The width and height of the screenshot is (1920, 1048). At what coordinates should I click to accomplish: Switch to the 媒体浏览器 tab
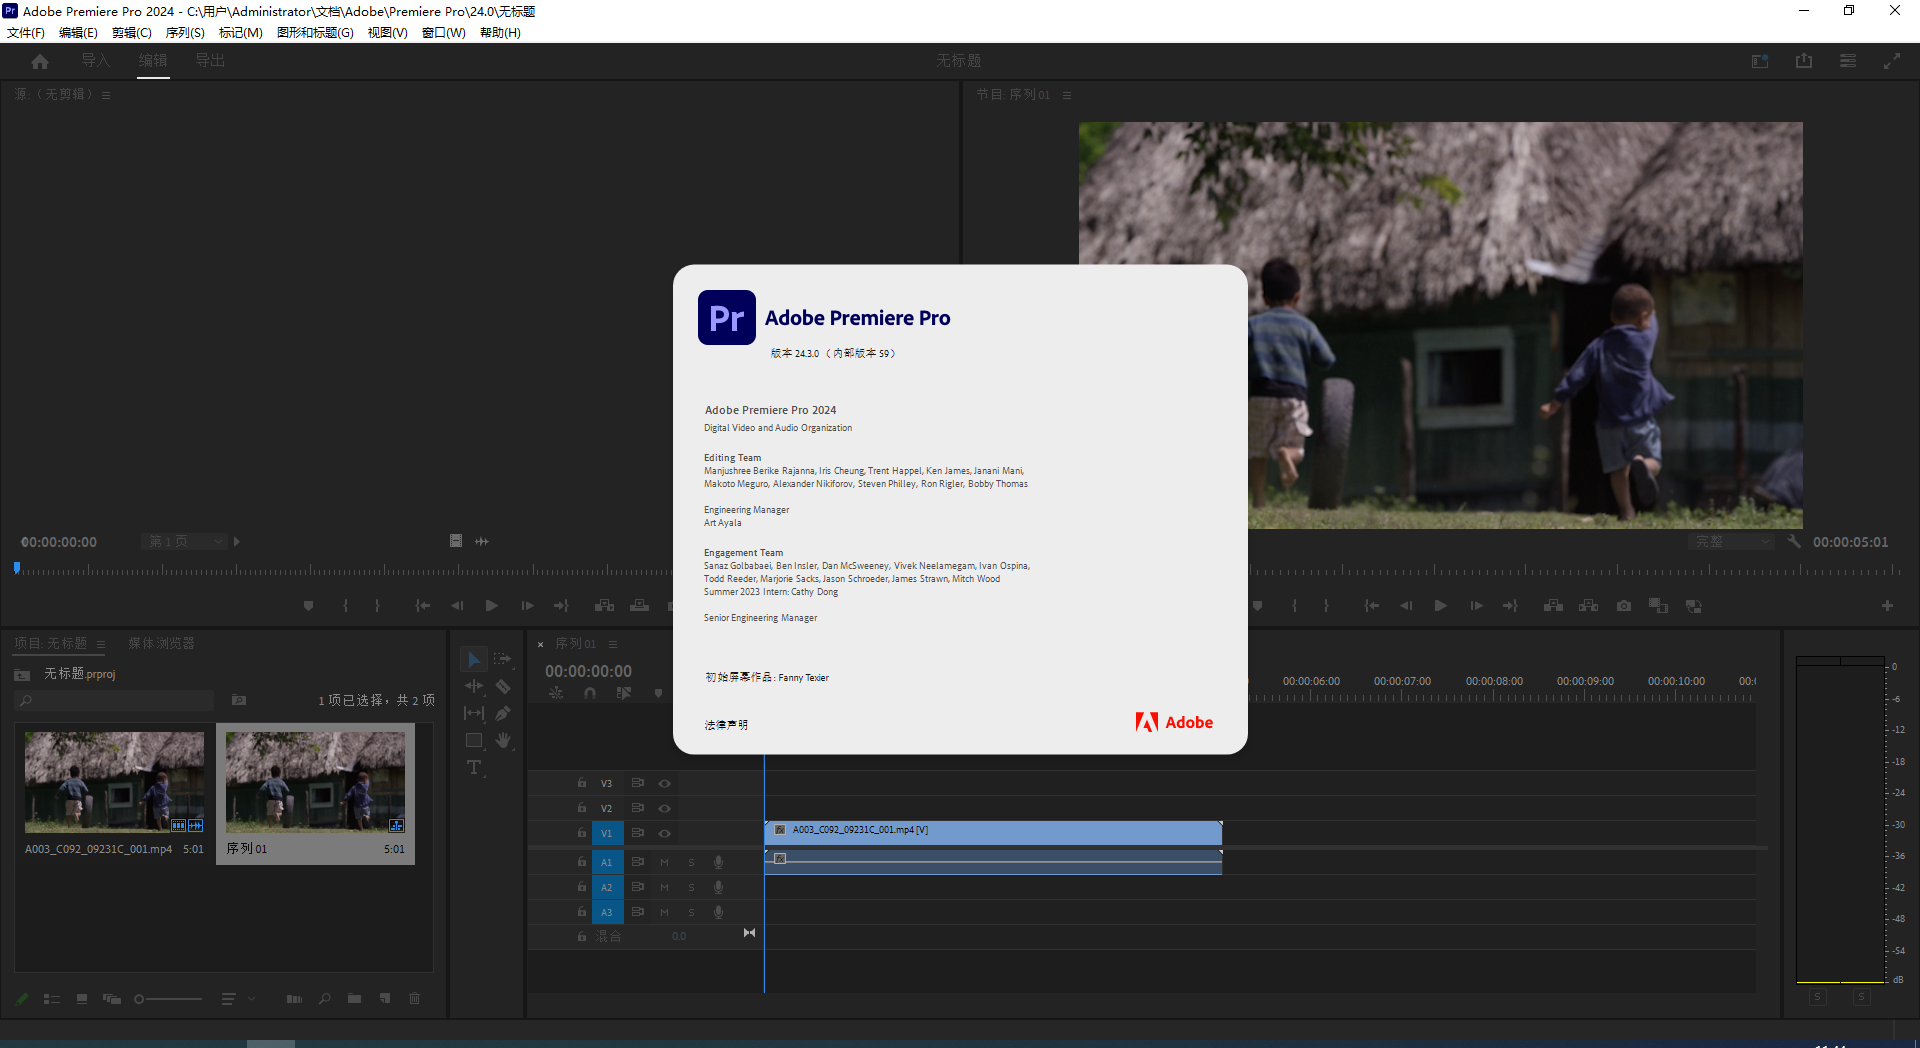click(x=161, y=644)
